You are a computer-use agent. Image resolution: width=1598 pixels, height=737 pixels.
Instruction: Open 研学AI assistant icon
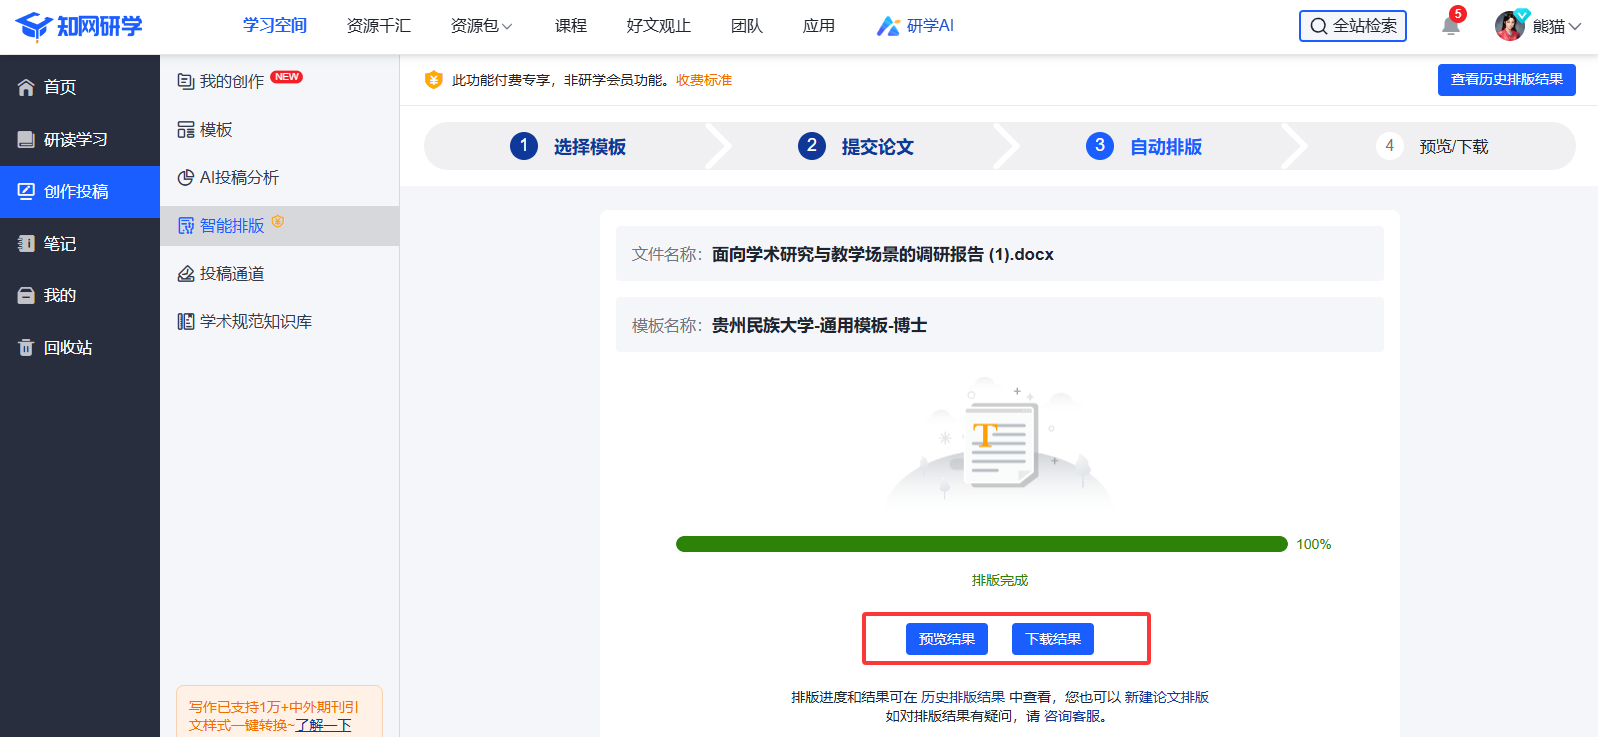(x=888, y=26)
